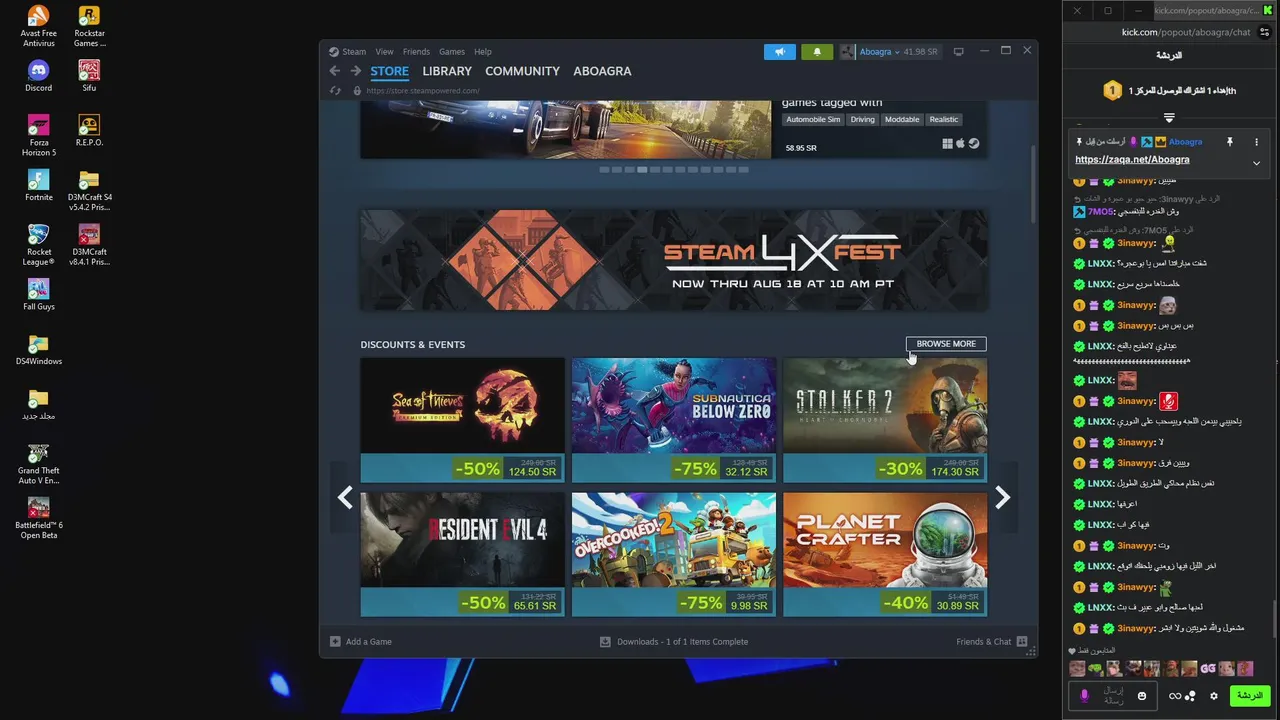This screenshot has height=720, width=1280.
Task: Open the ABOAGRA profile tab
Action: (x=602, y=71)
